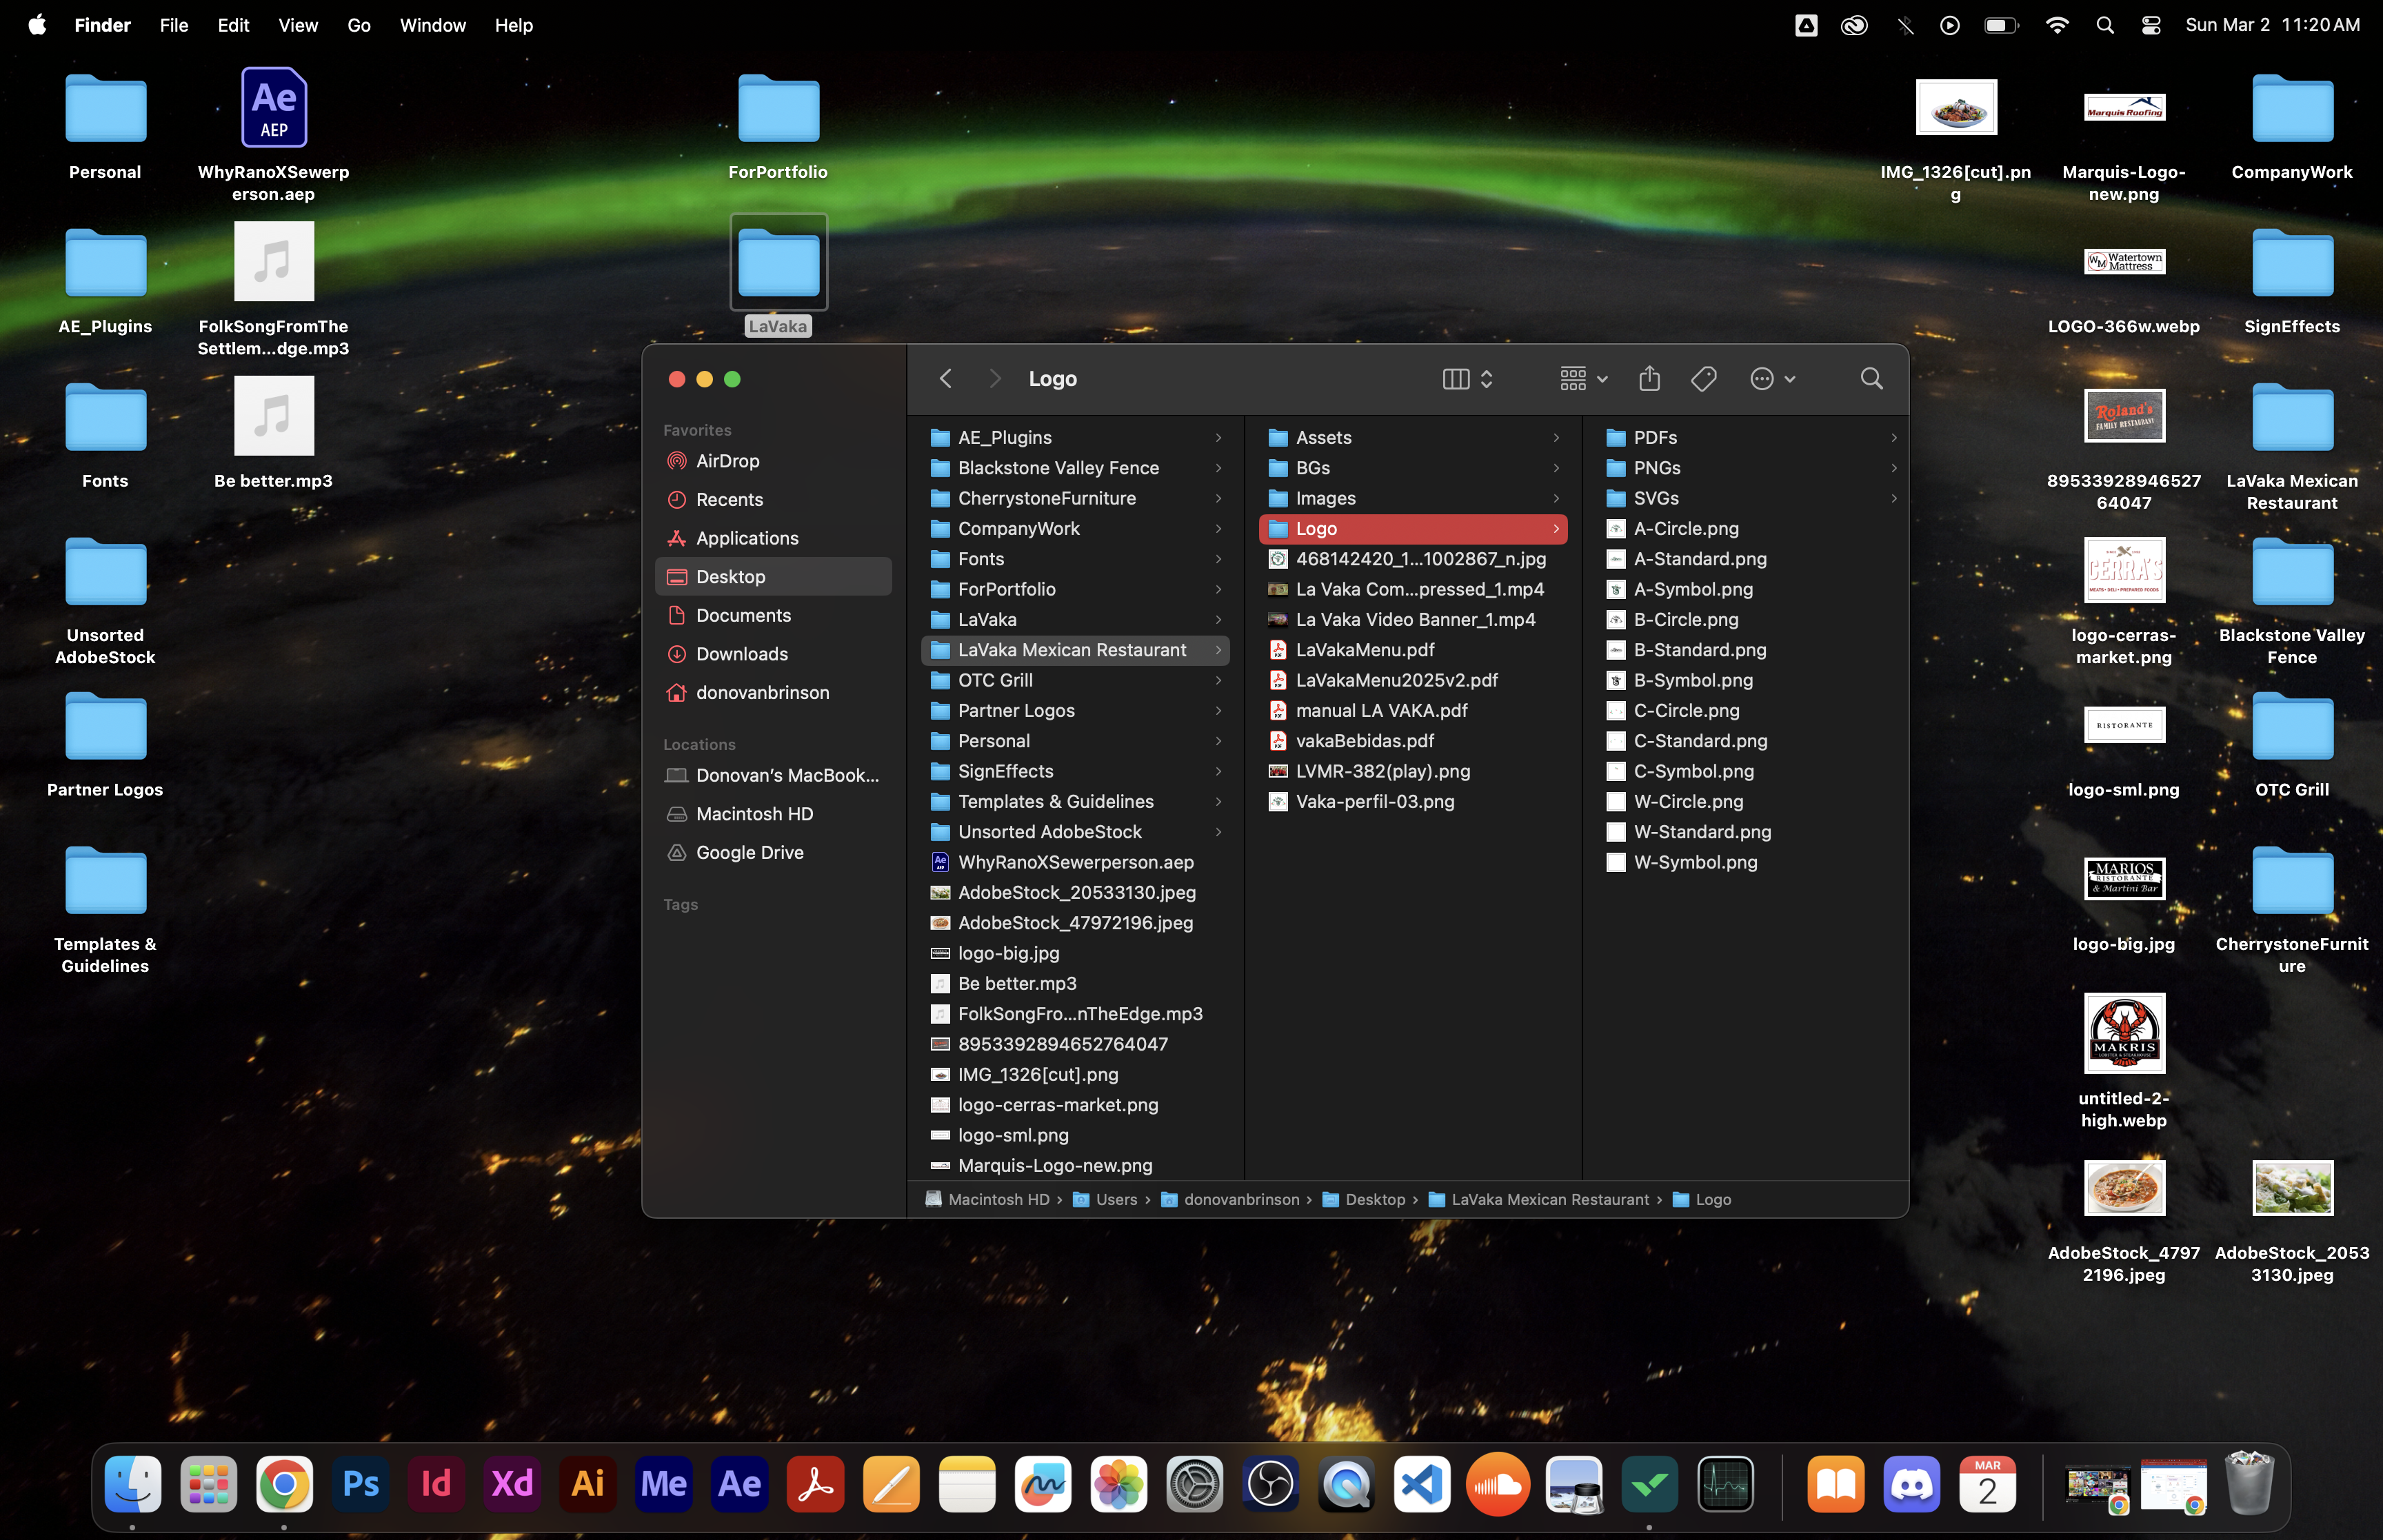The height and width of the screenshot is (1540, 2383).
Task: Click the Finder back arrow
Action: (x=945, y=378)
